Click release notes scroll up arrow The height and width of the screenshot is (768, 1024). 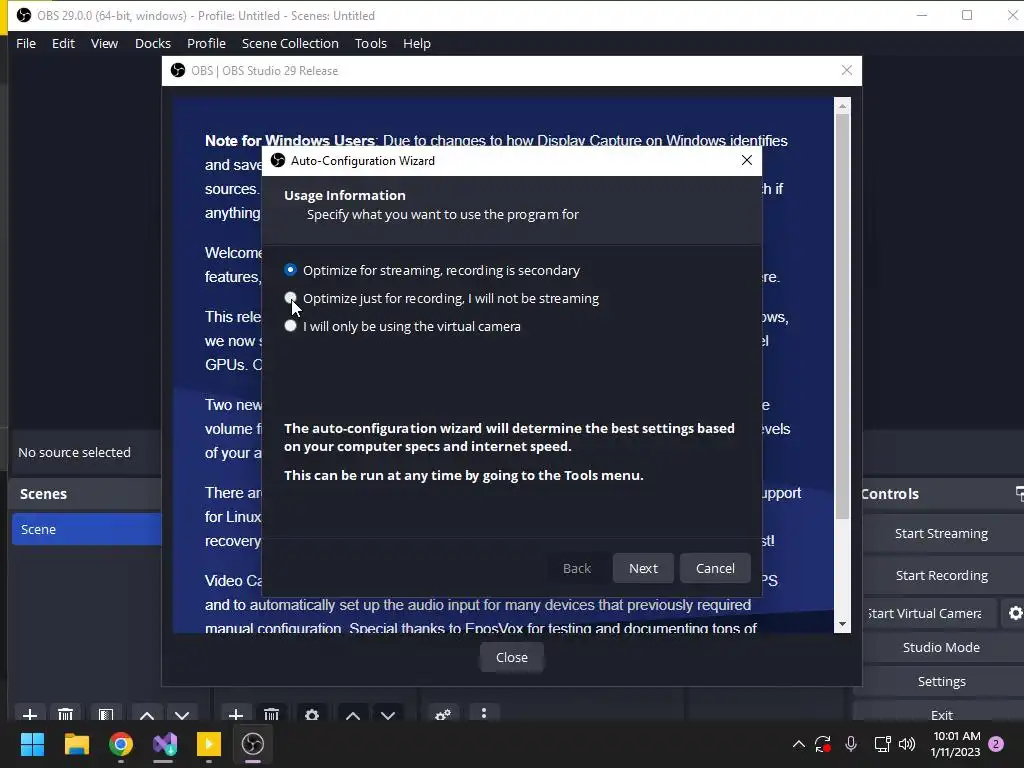tap(842, 105)
